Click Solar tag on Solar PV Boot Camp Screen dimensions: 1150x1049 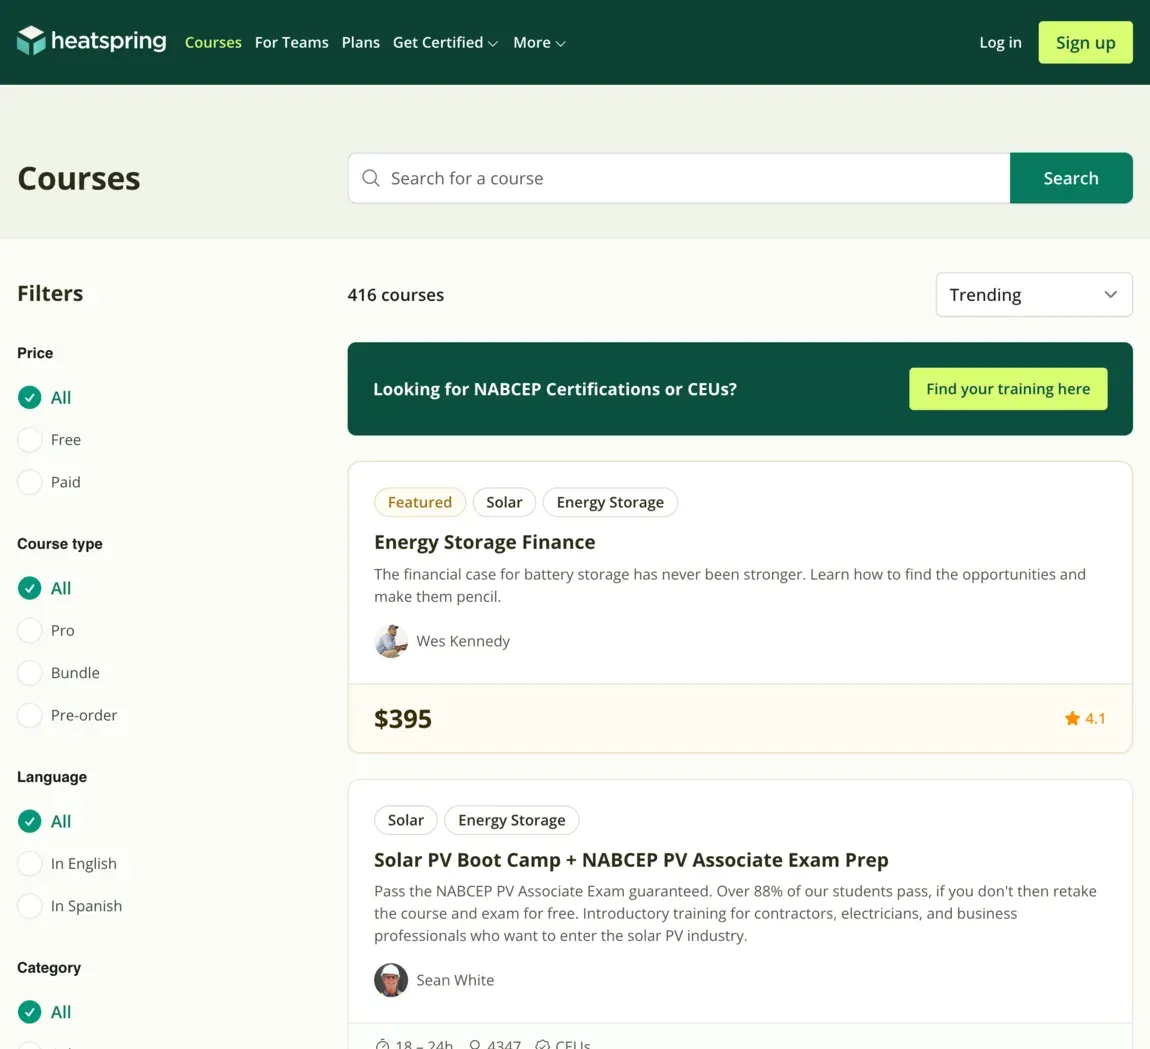tap(406, 820)
